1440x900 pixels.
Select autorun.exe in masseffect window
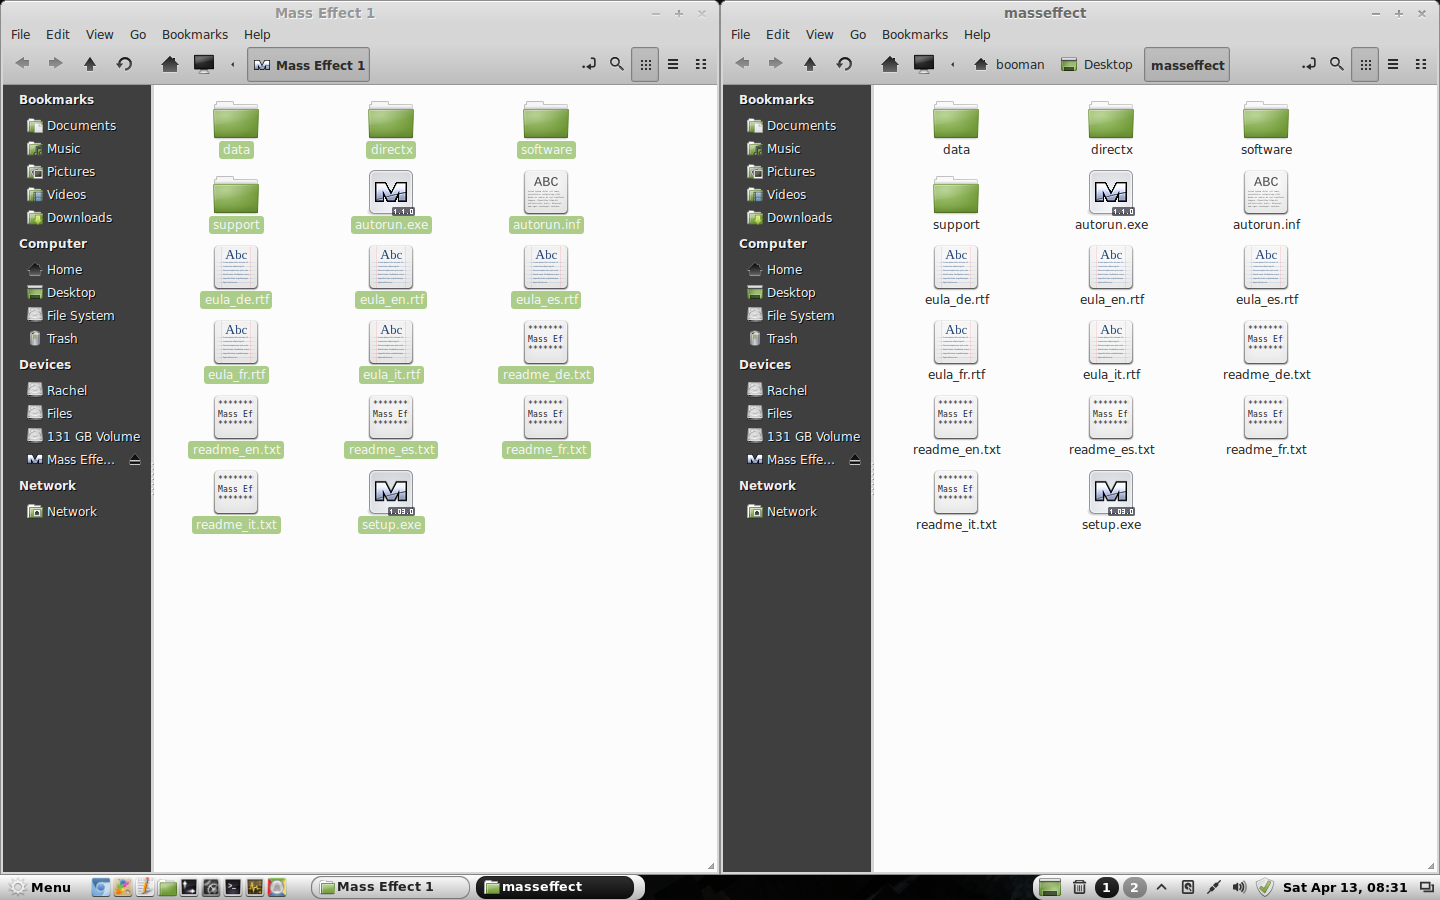point(1111,202)
